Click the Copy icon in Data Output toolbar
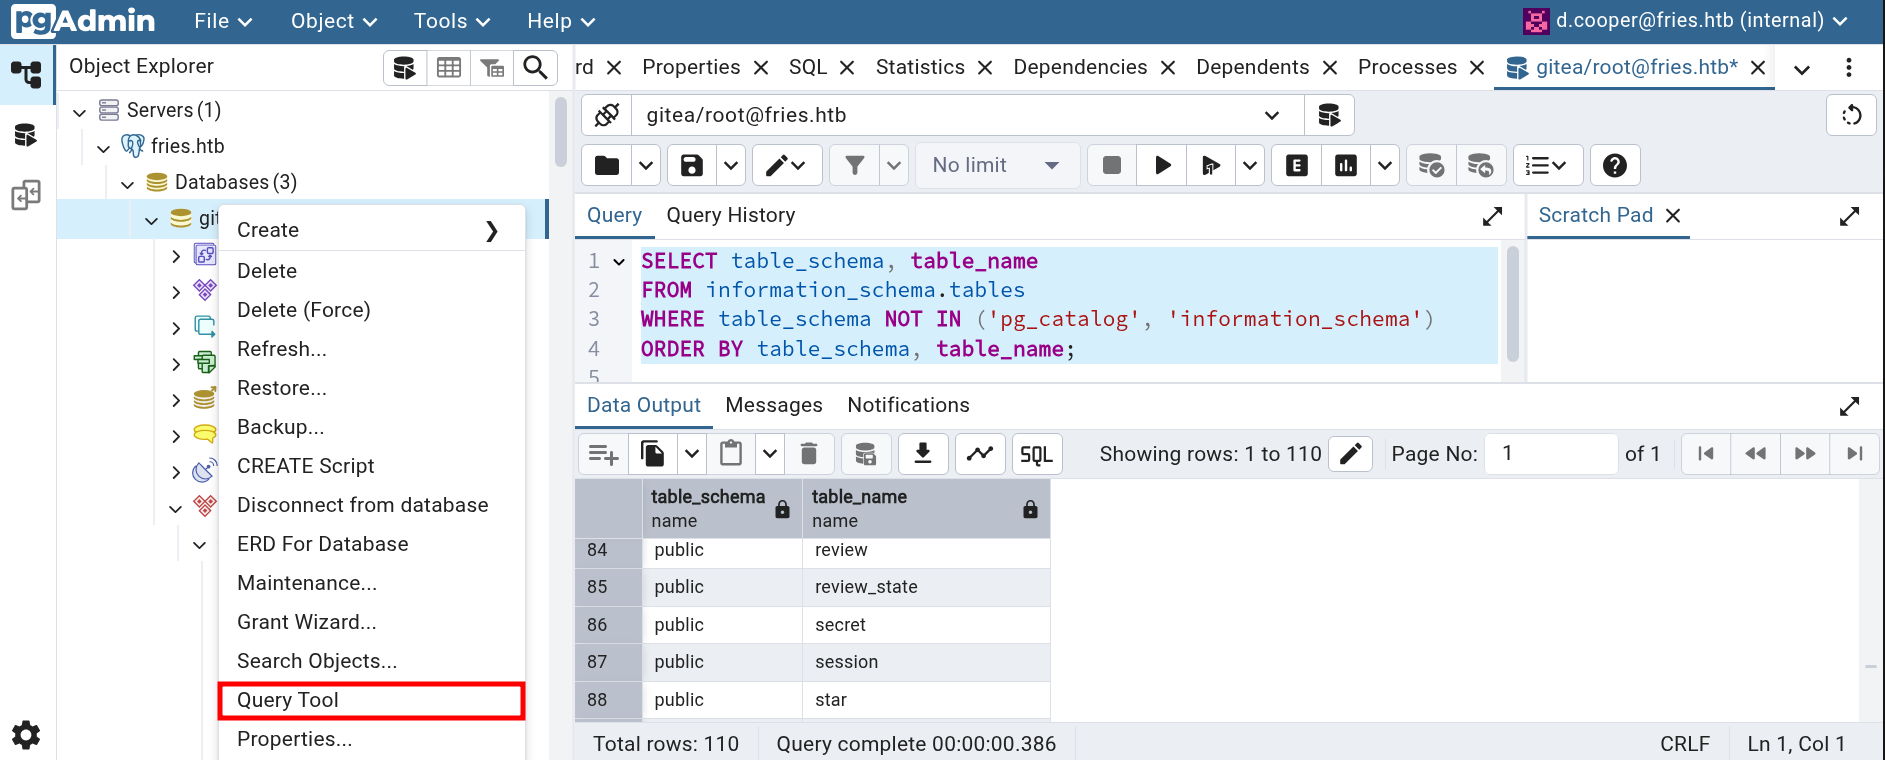 [653, 454]
